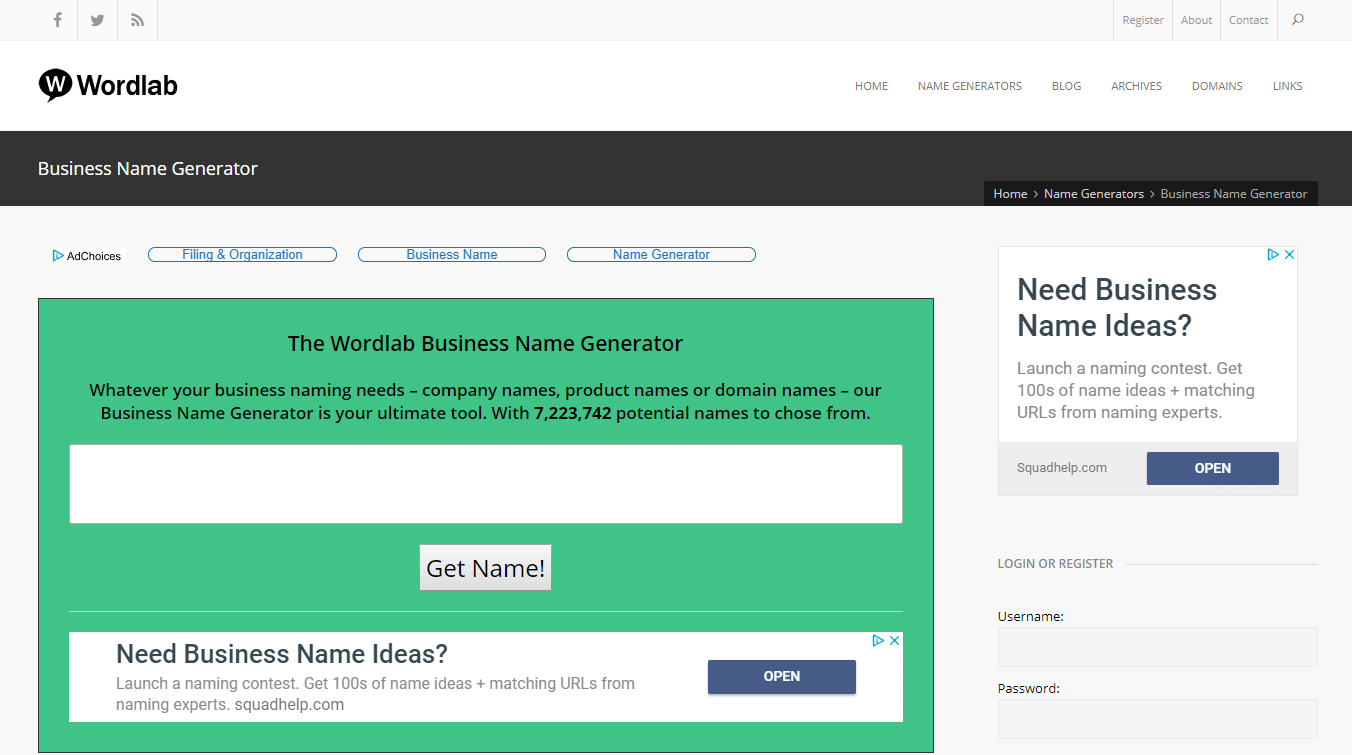1352x755 pixels.
Task: Switch to the NAME GENERATORS menu item
Action: point(969,86)
